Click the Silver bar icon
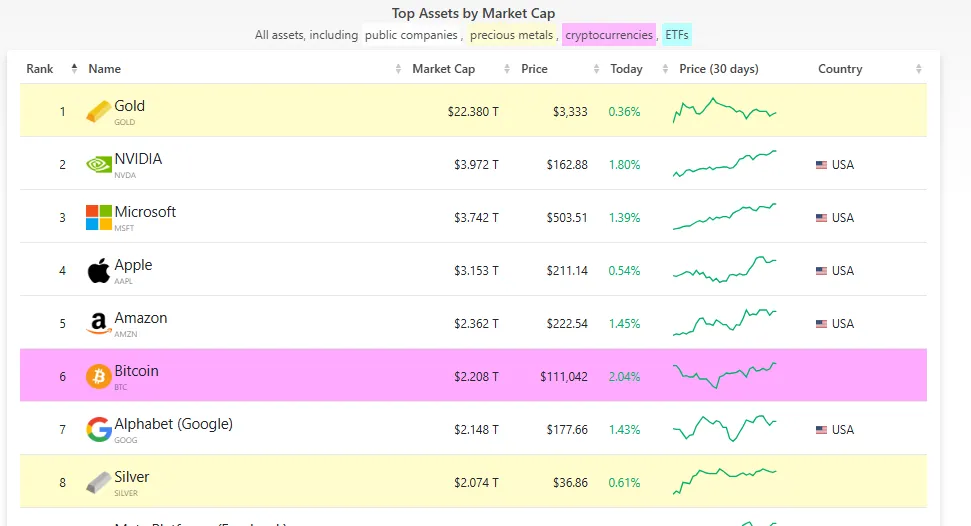Viewport: 971px width, 526px height. (99, 482)
